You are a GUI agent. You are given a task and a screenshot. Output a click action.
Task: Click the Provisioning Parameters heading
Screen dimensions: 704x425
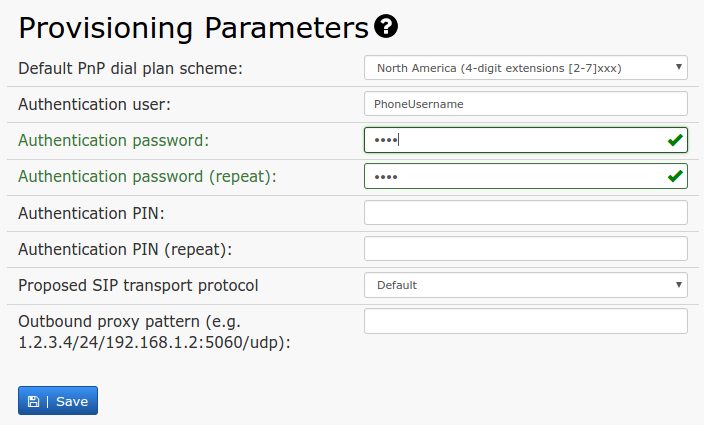point(194,28)
